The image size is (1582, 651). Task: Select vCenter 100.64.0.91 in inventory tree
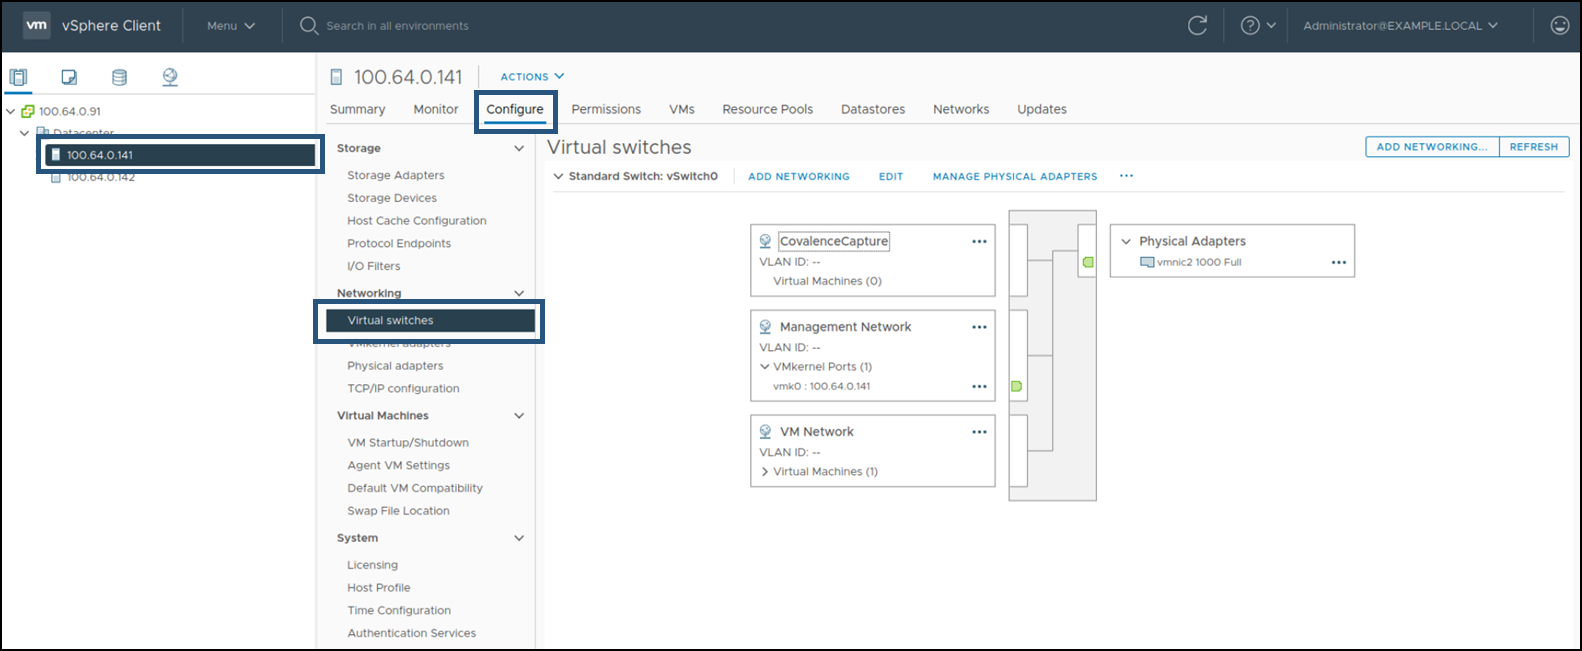70,111
